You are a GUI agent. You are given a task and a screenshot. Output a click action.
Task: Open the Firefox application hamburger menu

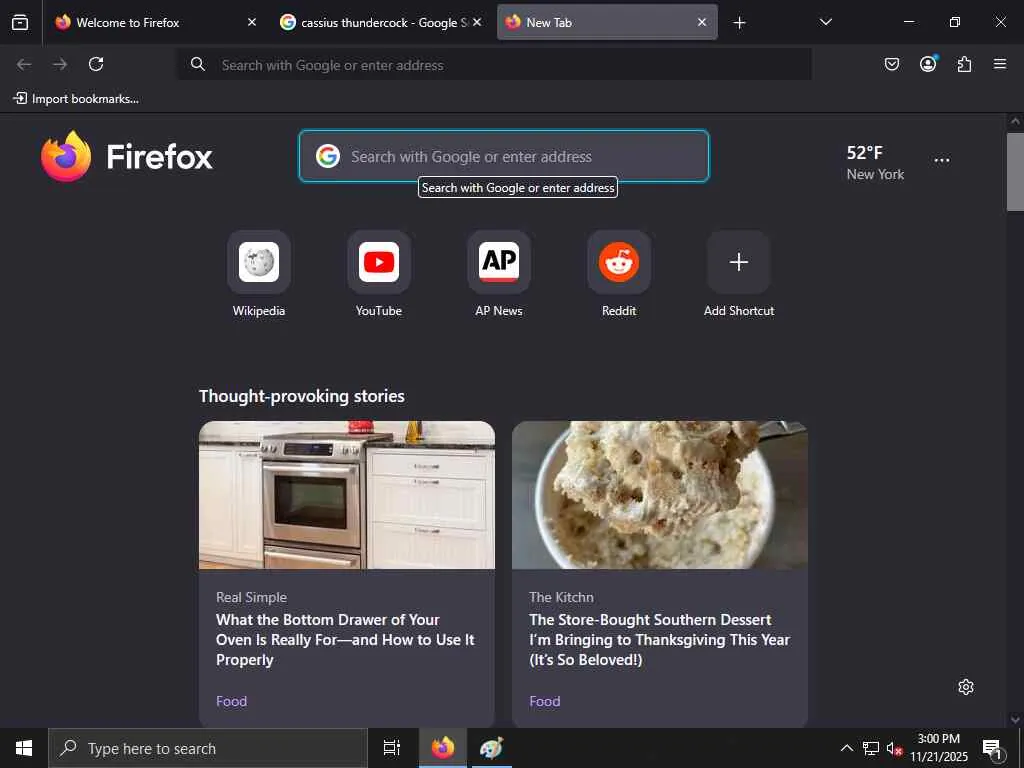click(1000, 64)
